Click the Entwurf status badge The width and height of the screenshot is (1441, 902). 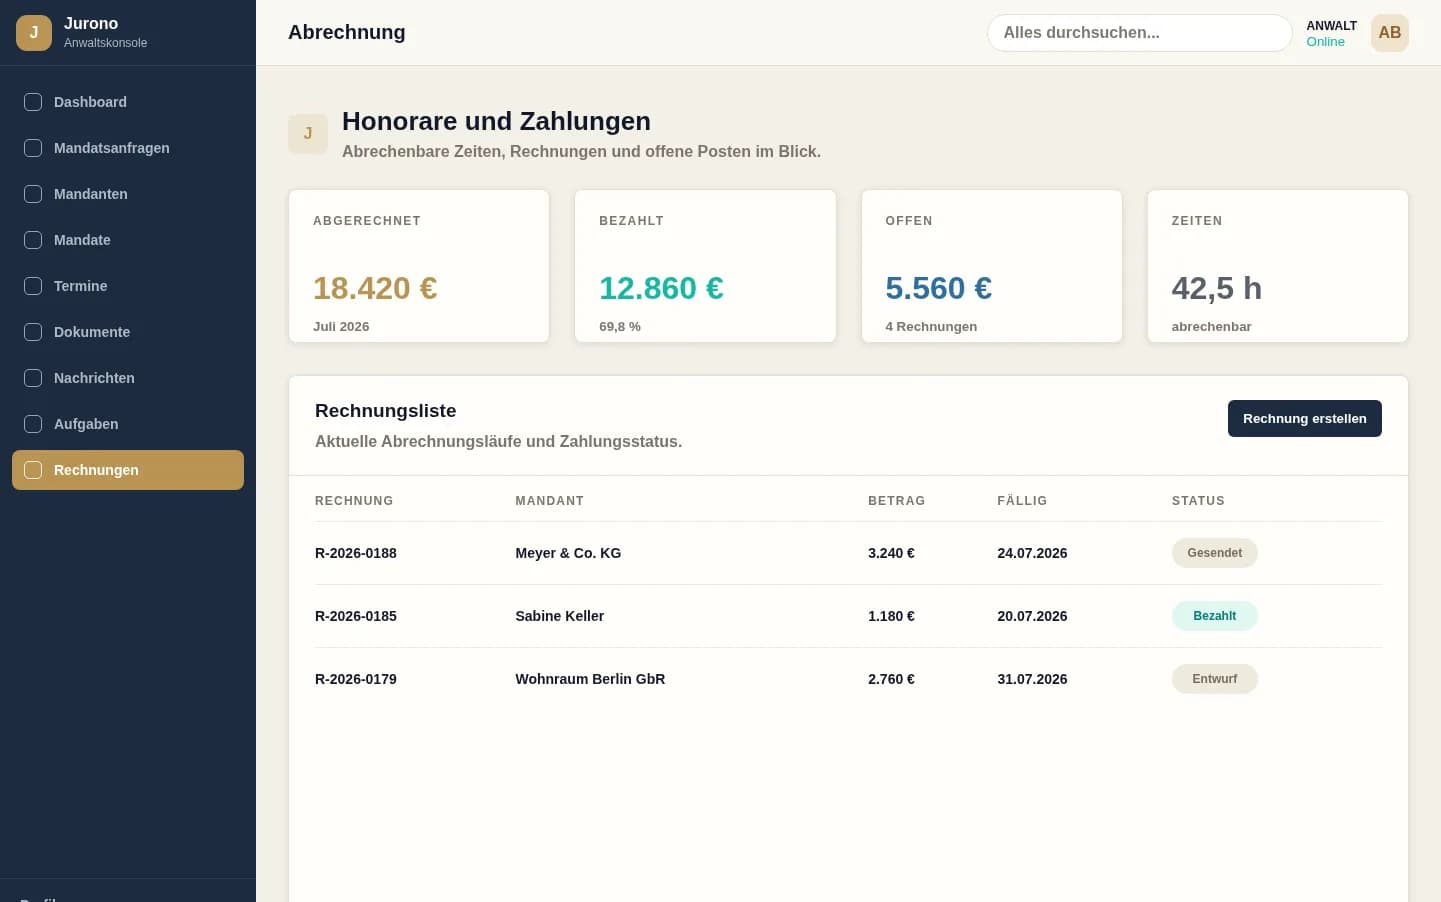click(1214, 679)
